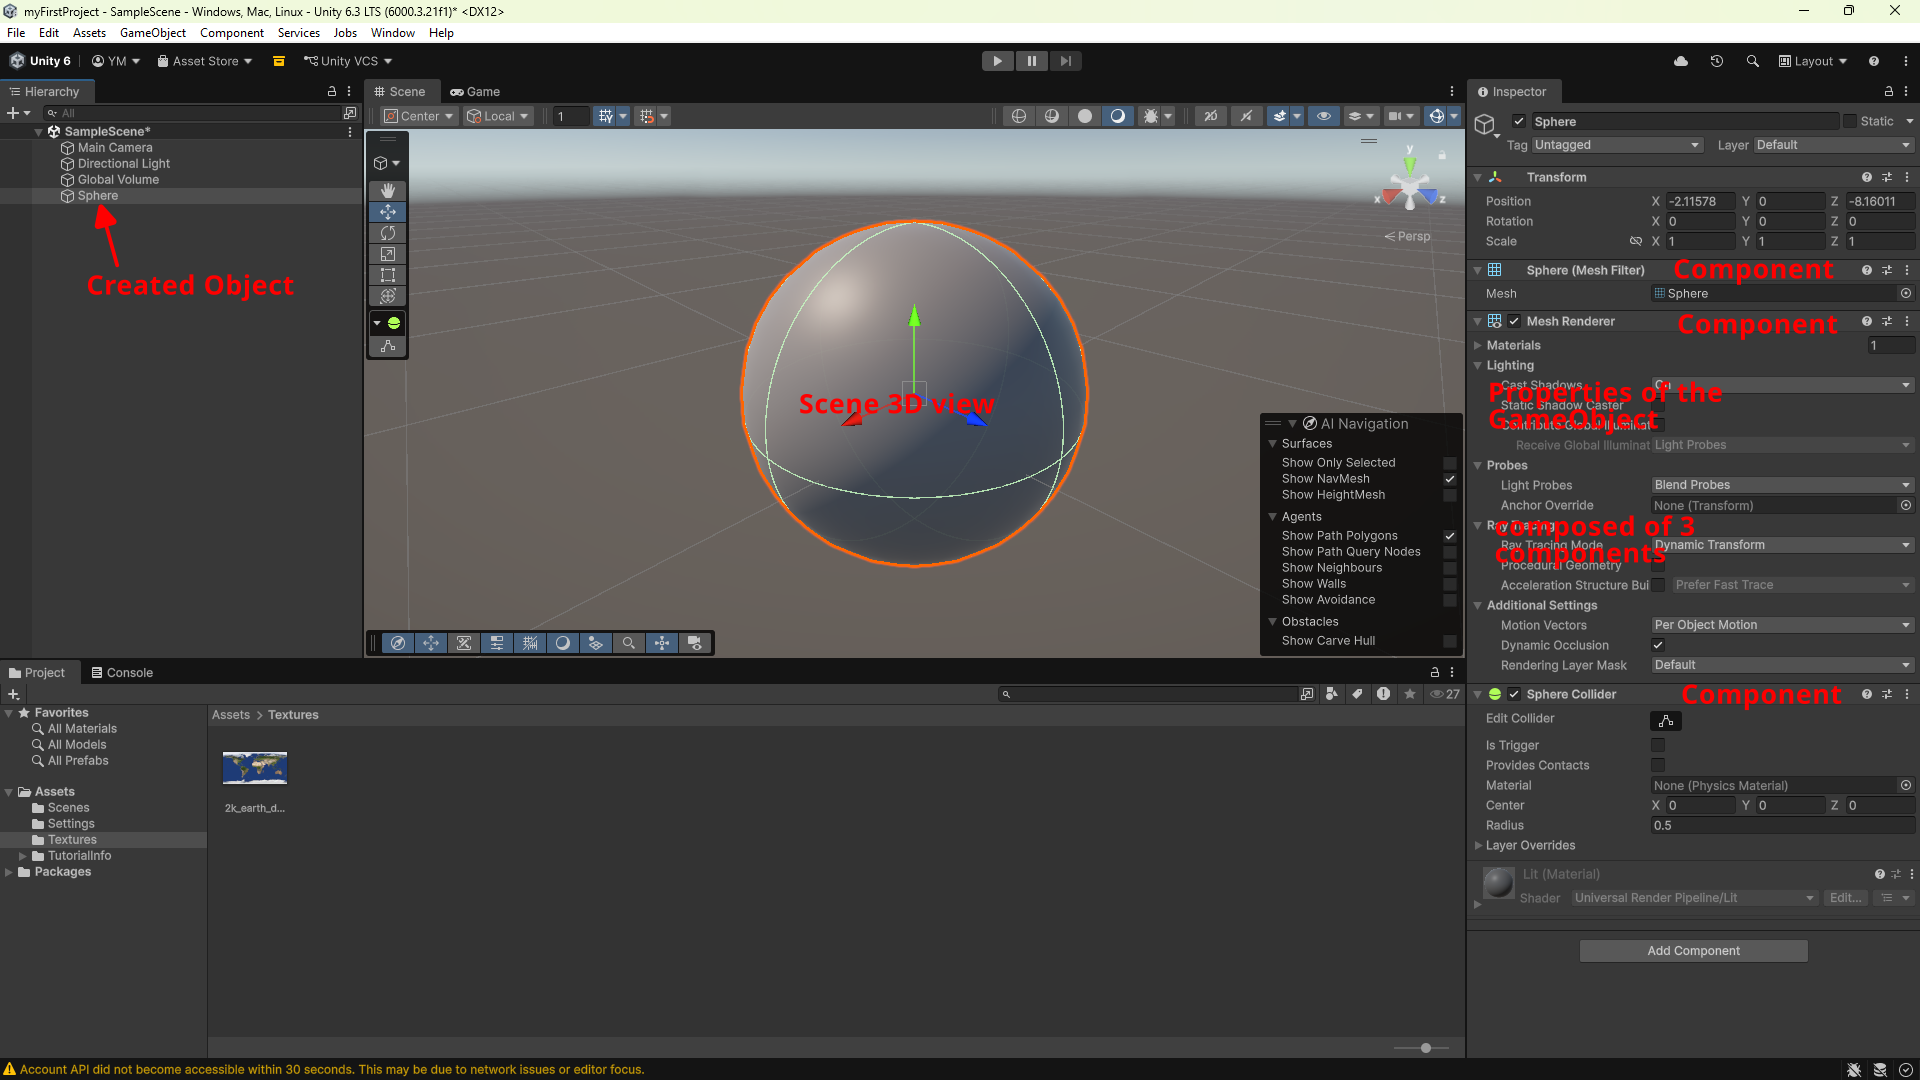Viewport: 1920px width, 1080px height.
Task: Open the global search magnifier icon
Action: pyautogui.click(x=1753, y=61)
